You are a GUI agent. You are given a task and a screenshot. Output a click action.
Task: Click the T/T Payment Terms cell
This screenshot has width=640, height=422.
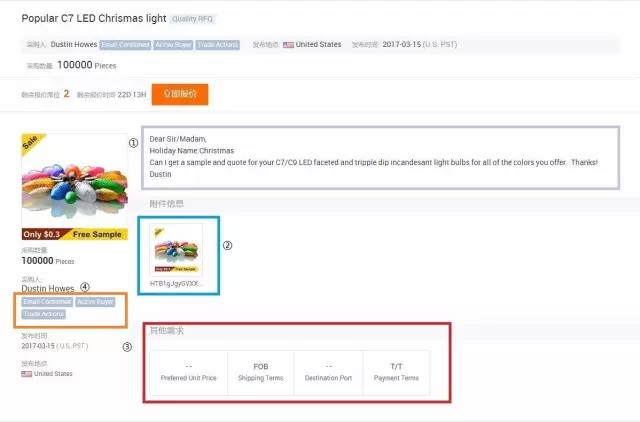[395, 372]
